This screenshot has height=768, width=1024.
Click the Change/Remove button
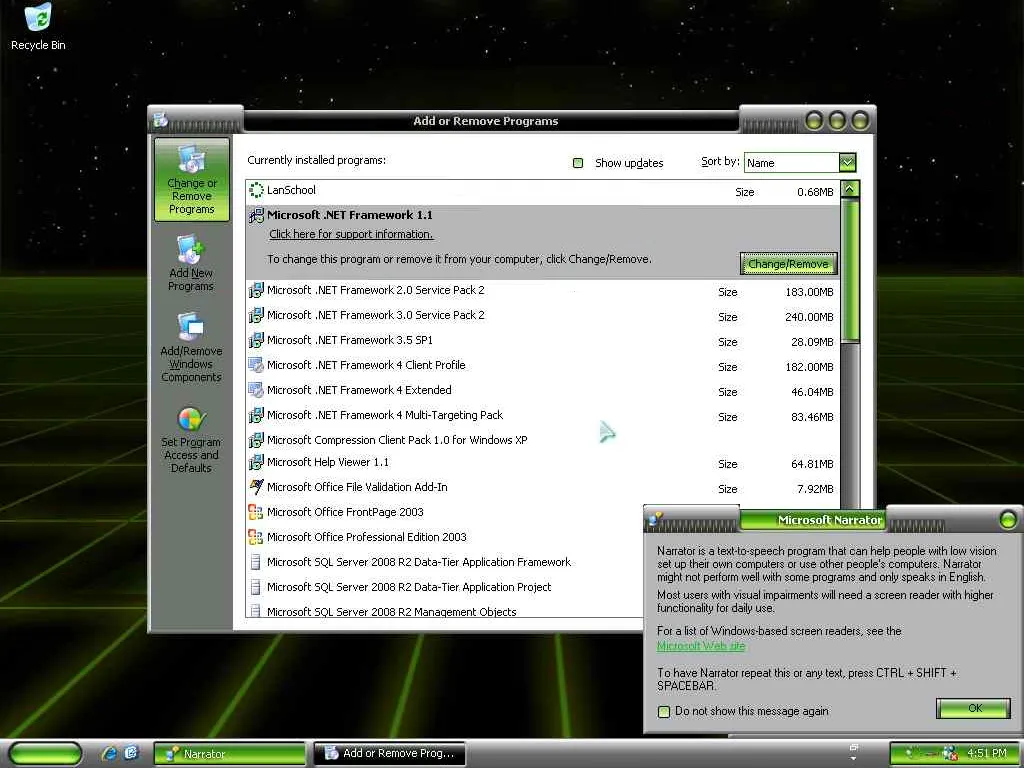(788, 264)
